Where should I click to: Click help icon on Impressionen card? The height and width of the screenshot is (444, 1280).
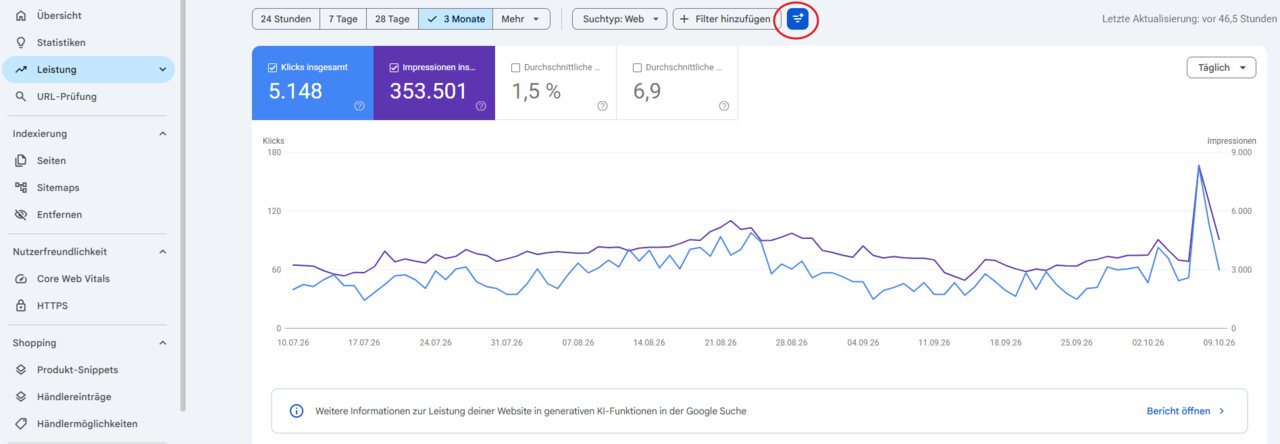pos(481,105)
